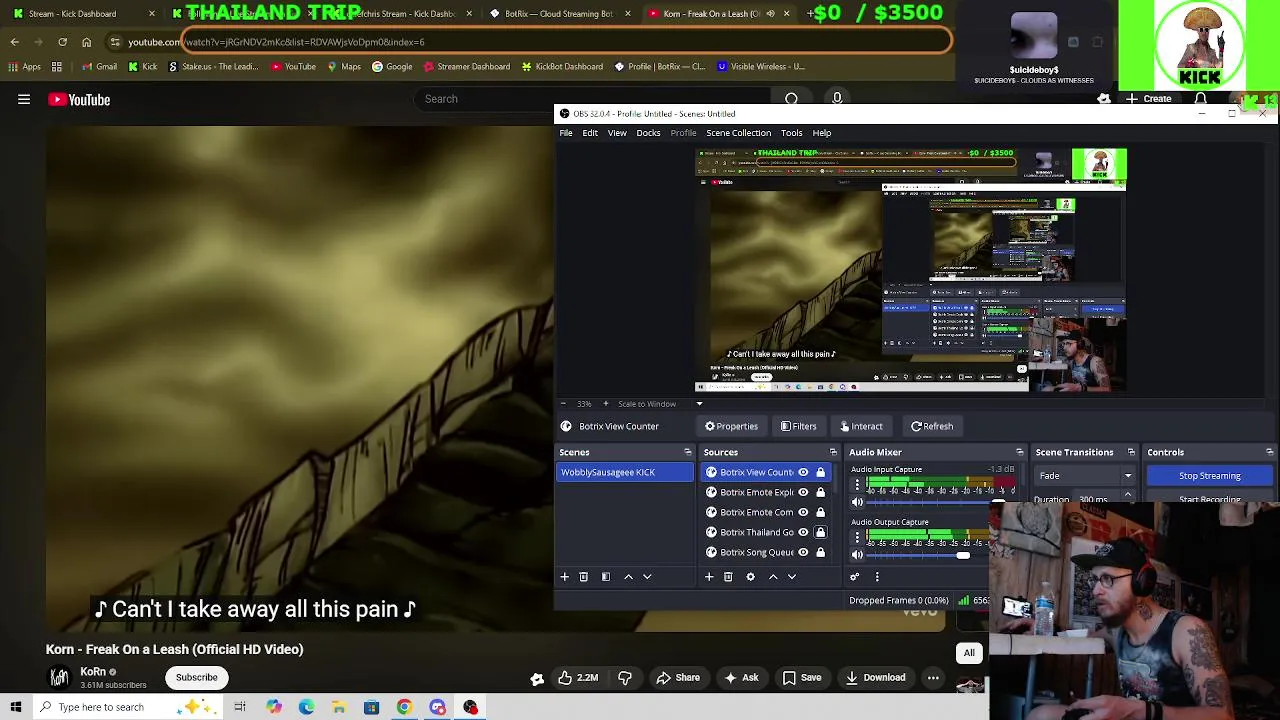Open the YouTube hamburger guide menu
This screenshot has width=1280, height=720.
coord(24,99)
